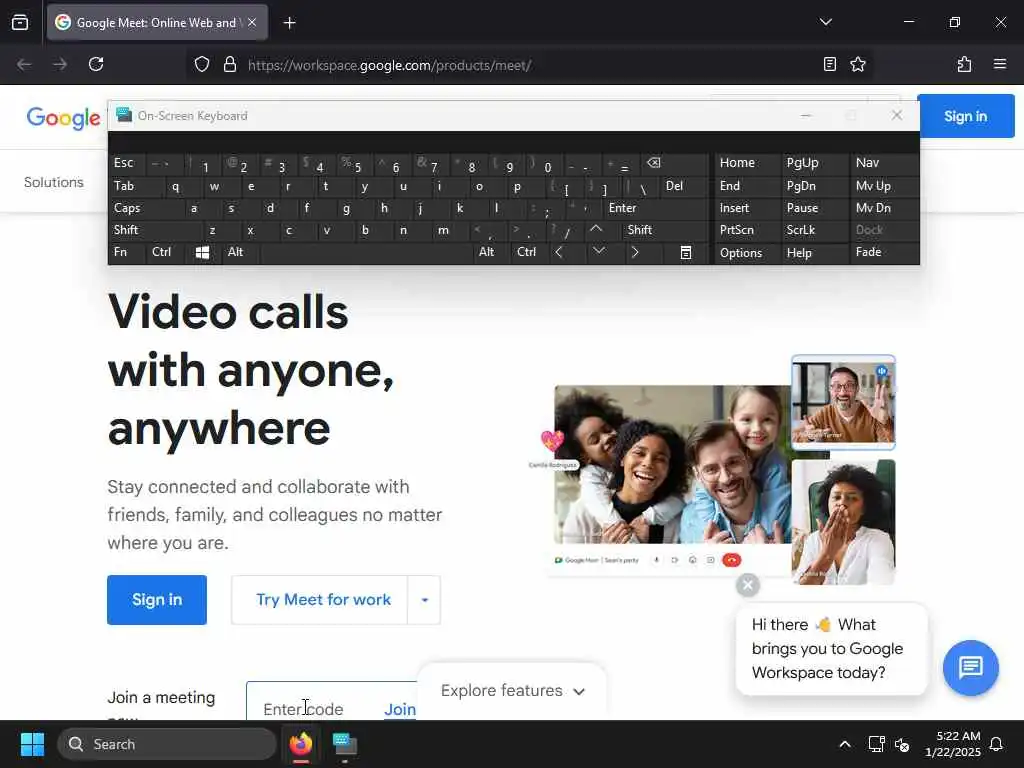Screen dimensions: 1024x768
Task: Toggle reader view icon in address bar
Action: pyautogui.click(x=829, y=64)
